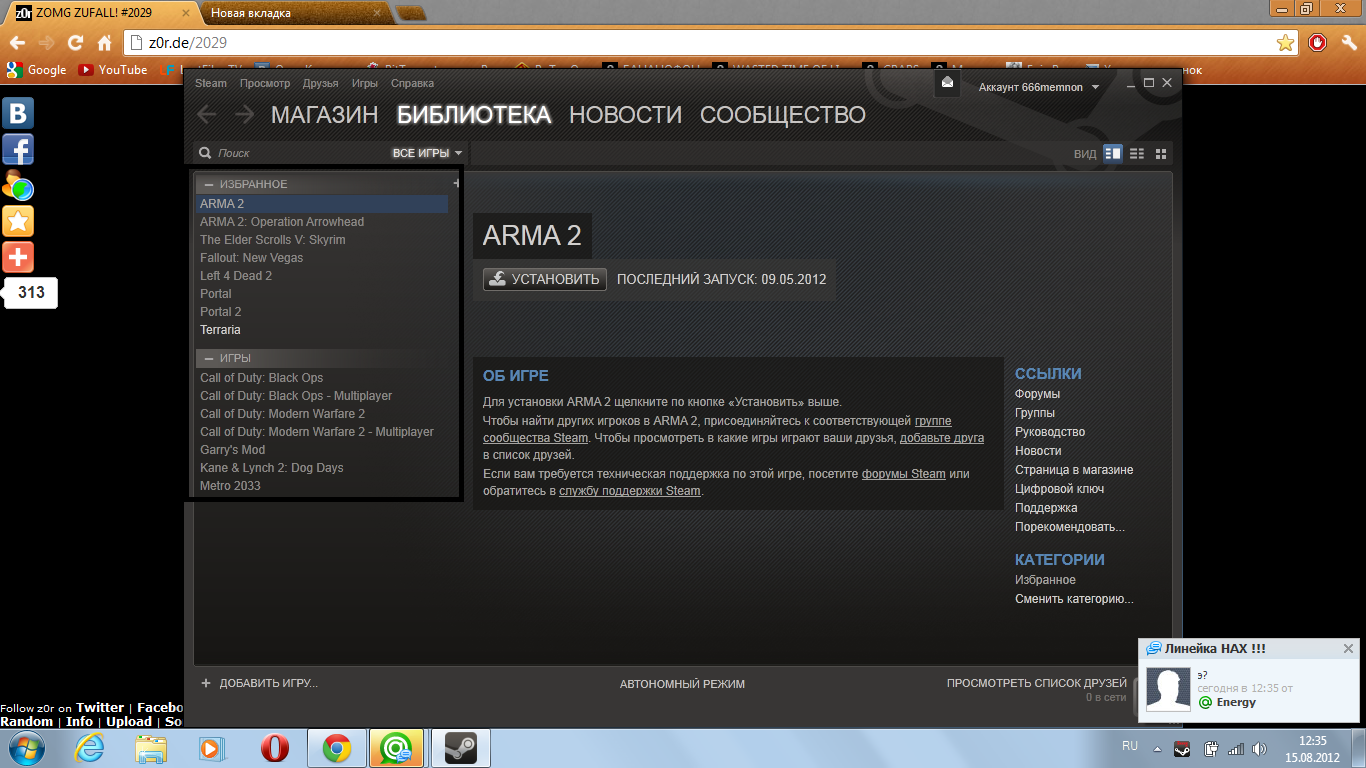Screen dimensions: 1366x768
Task: Open Форумы link
Action: click(x=1037, y=394)
